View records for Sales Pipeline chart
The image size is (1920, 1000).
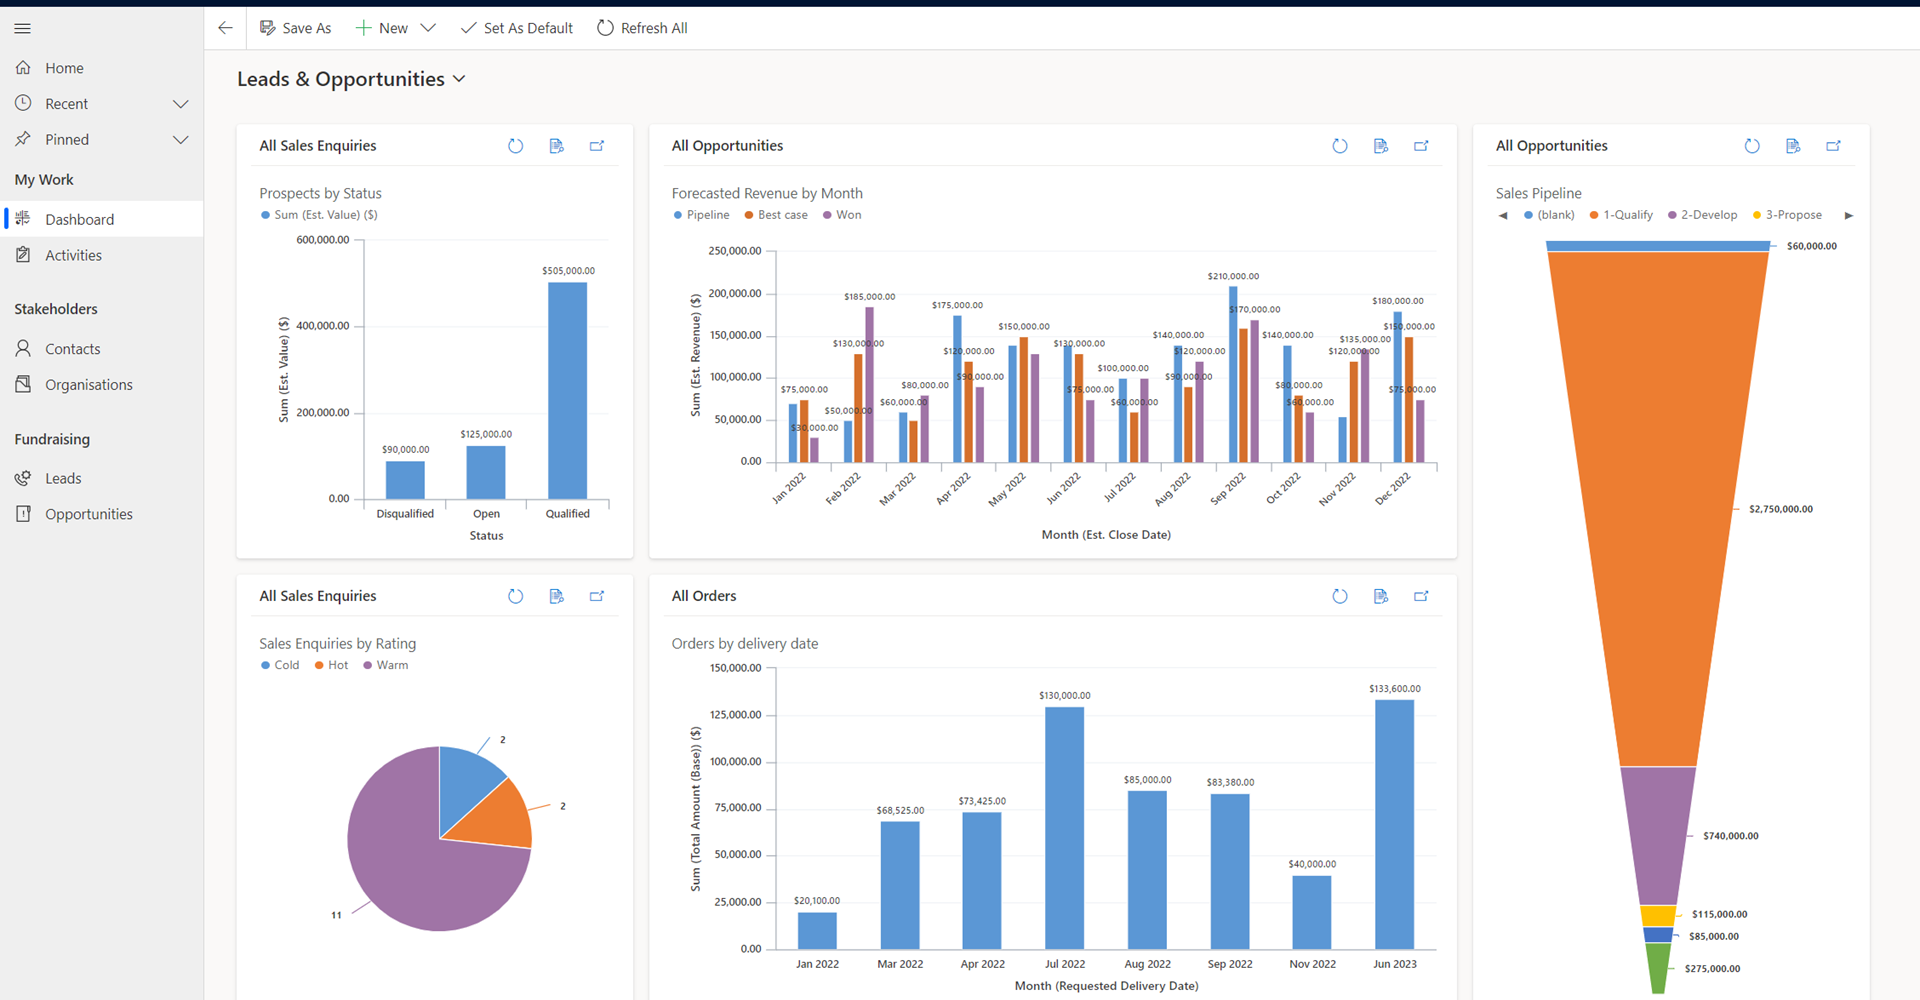pos(1793,146)
